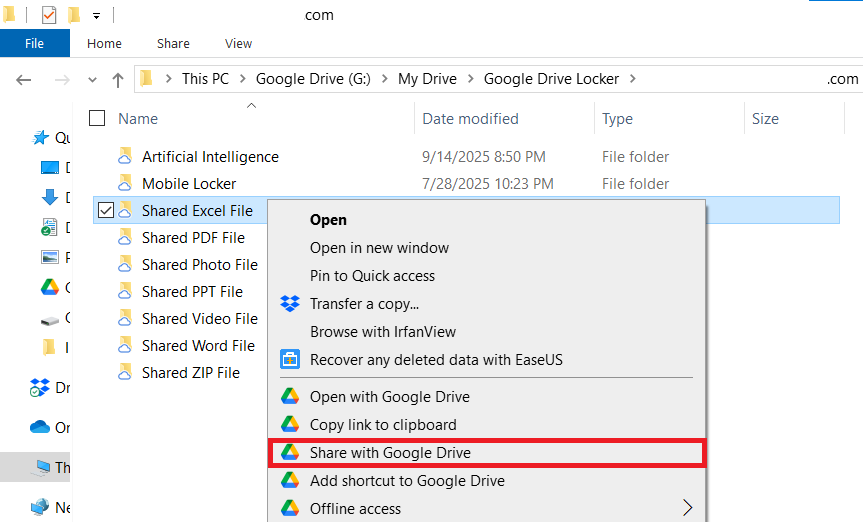Select Share with Google Drive

coord(390,453)
